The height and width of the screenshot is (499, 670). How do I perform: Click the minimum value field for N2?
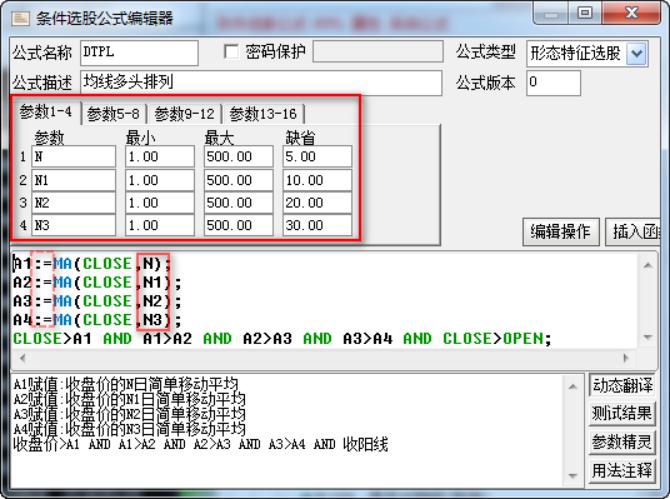160,203
